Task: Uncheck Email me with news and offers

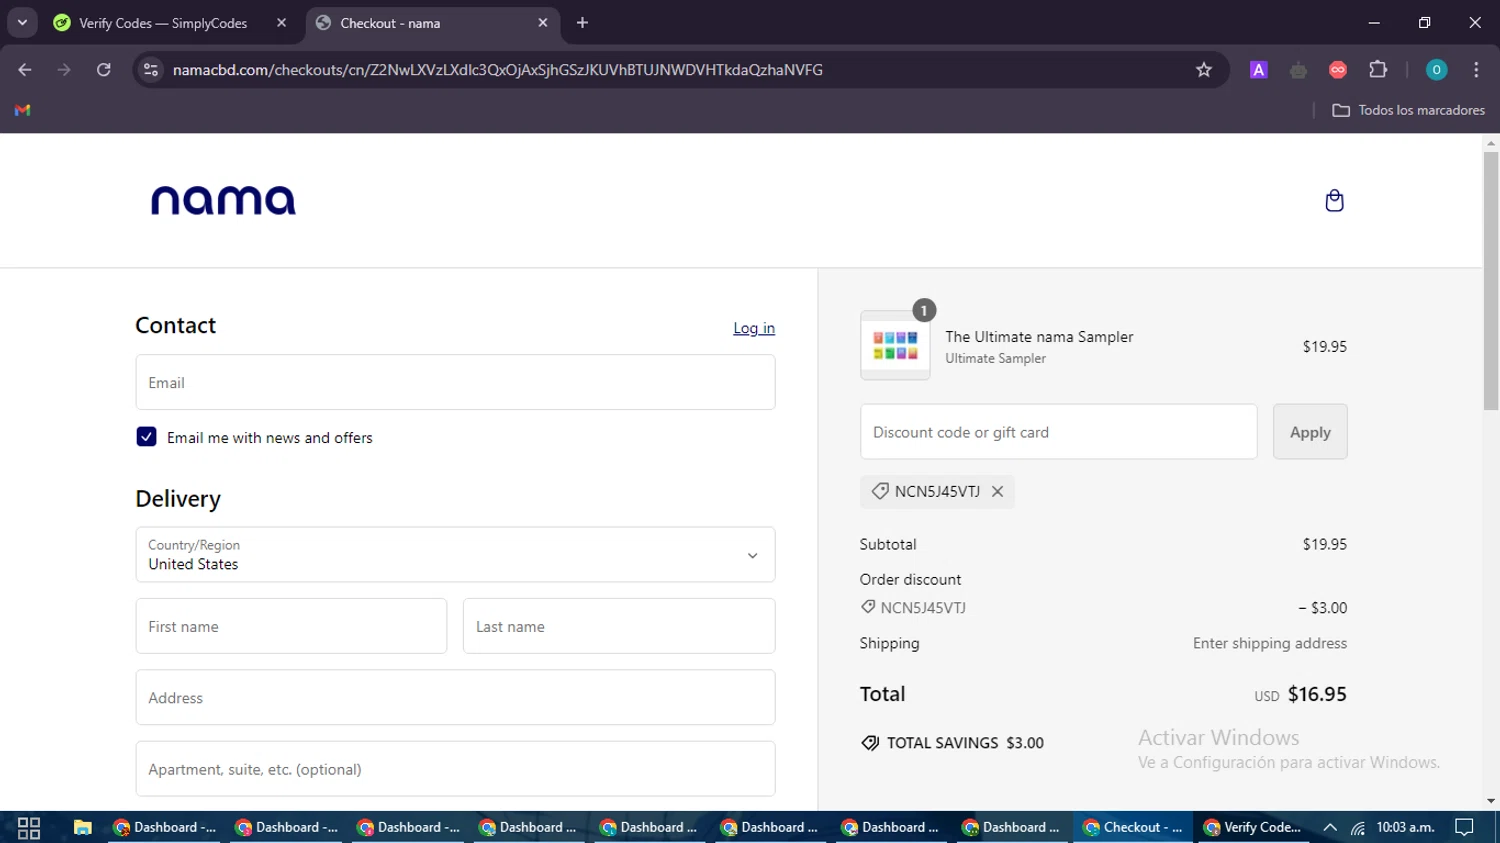Action: 147,437
